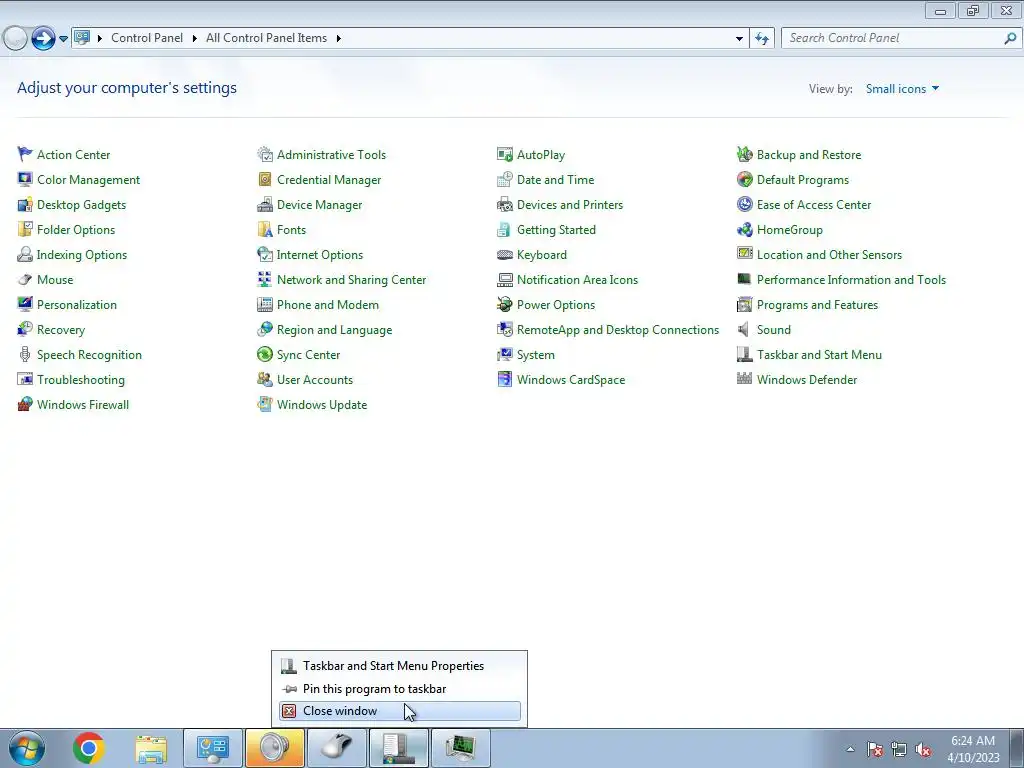The height and width of the screenshot is (768, 1024).
Task: Click the Windows Defender icon
Action: click(744, 379)
